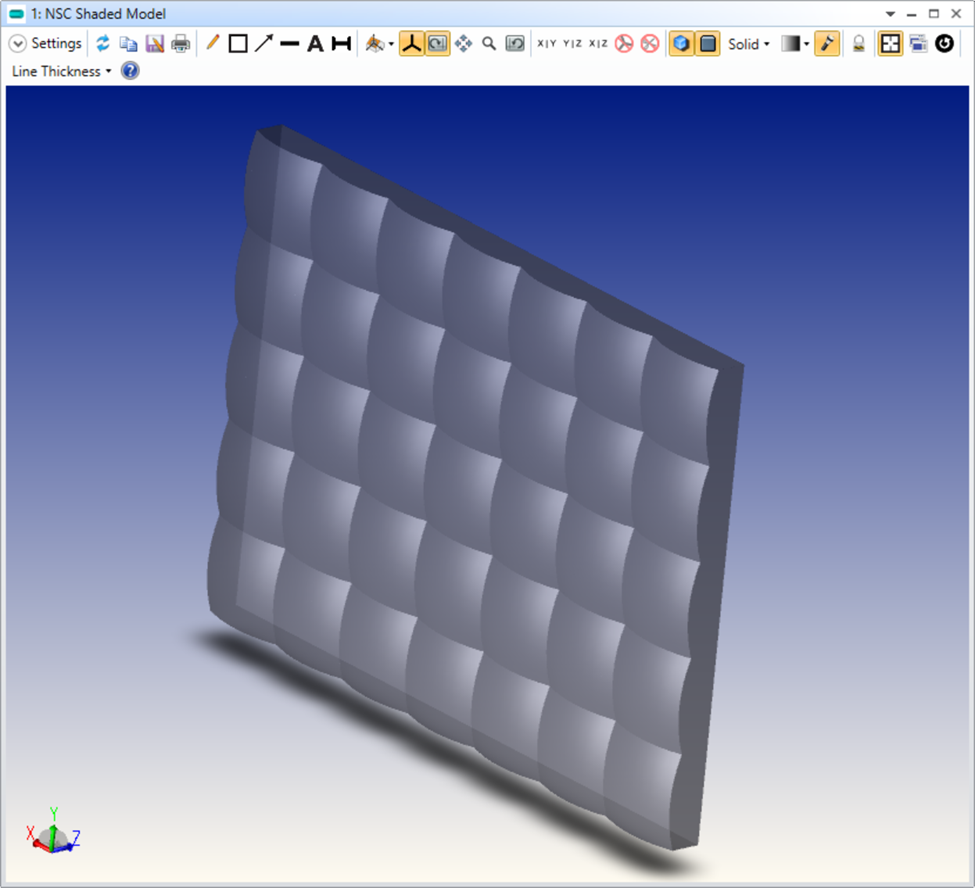Switch to the X|Y view

(x=552, y=43)
